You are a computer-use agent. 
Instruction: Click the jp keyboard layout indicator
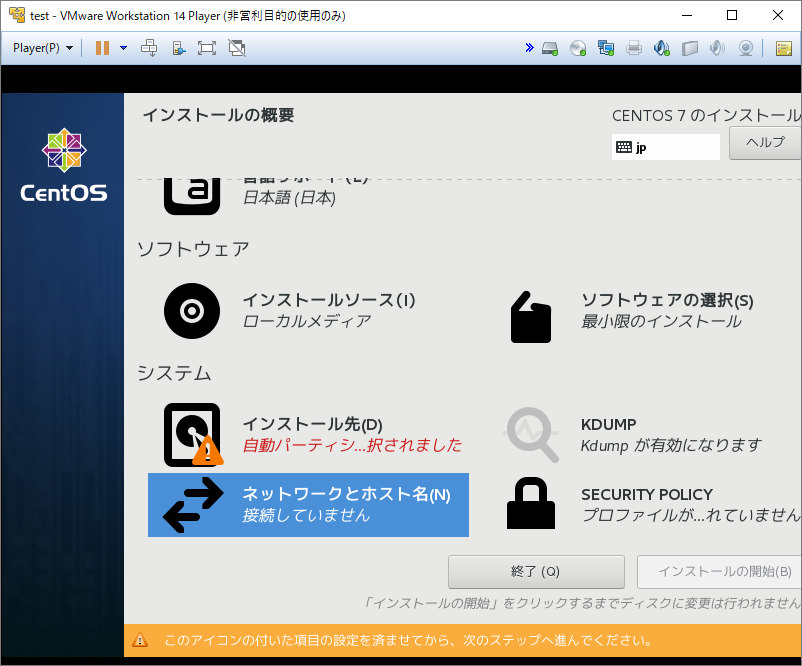pyautogui.click(x=665, y=147)
